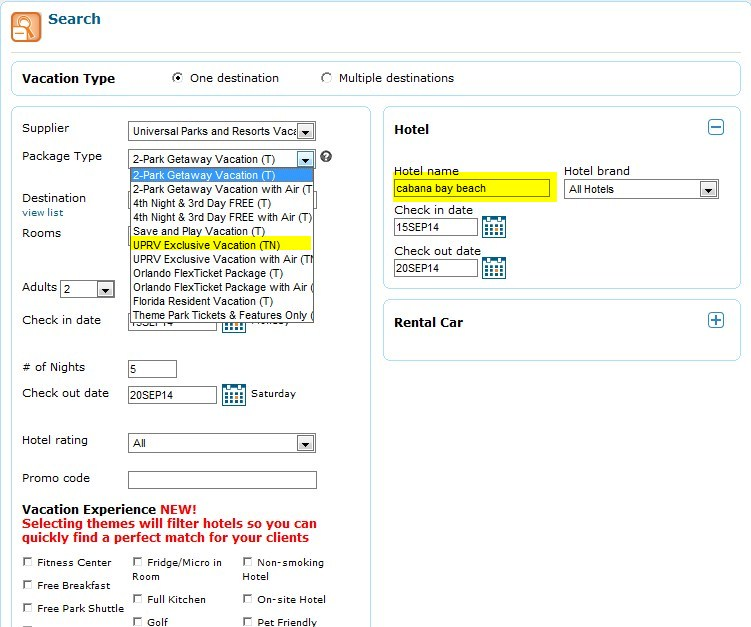
Task: Enable the Free Breakfast checkbox
Action: [28, 585]
